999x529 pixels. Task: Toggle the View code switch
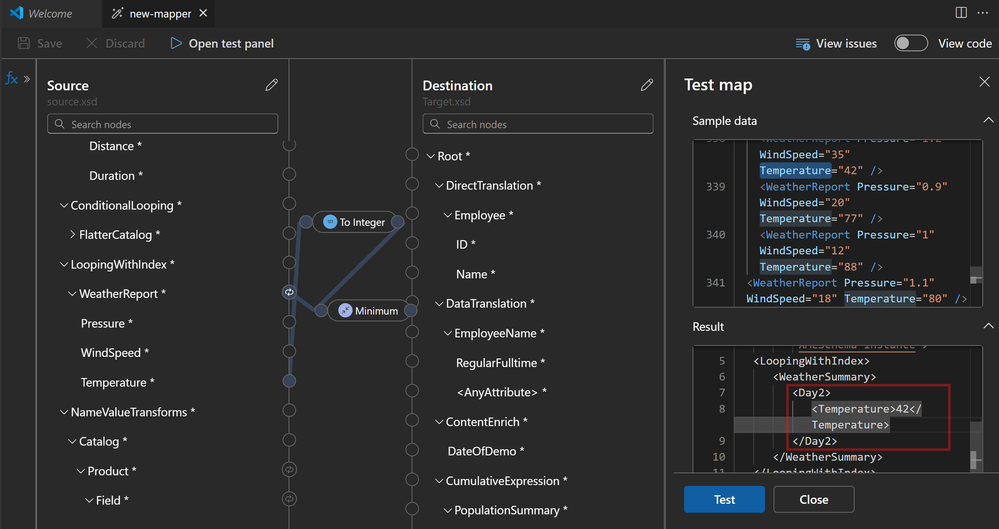(x=910, y=43)
